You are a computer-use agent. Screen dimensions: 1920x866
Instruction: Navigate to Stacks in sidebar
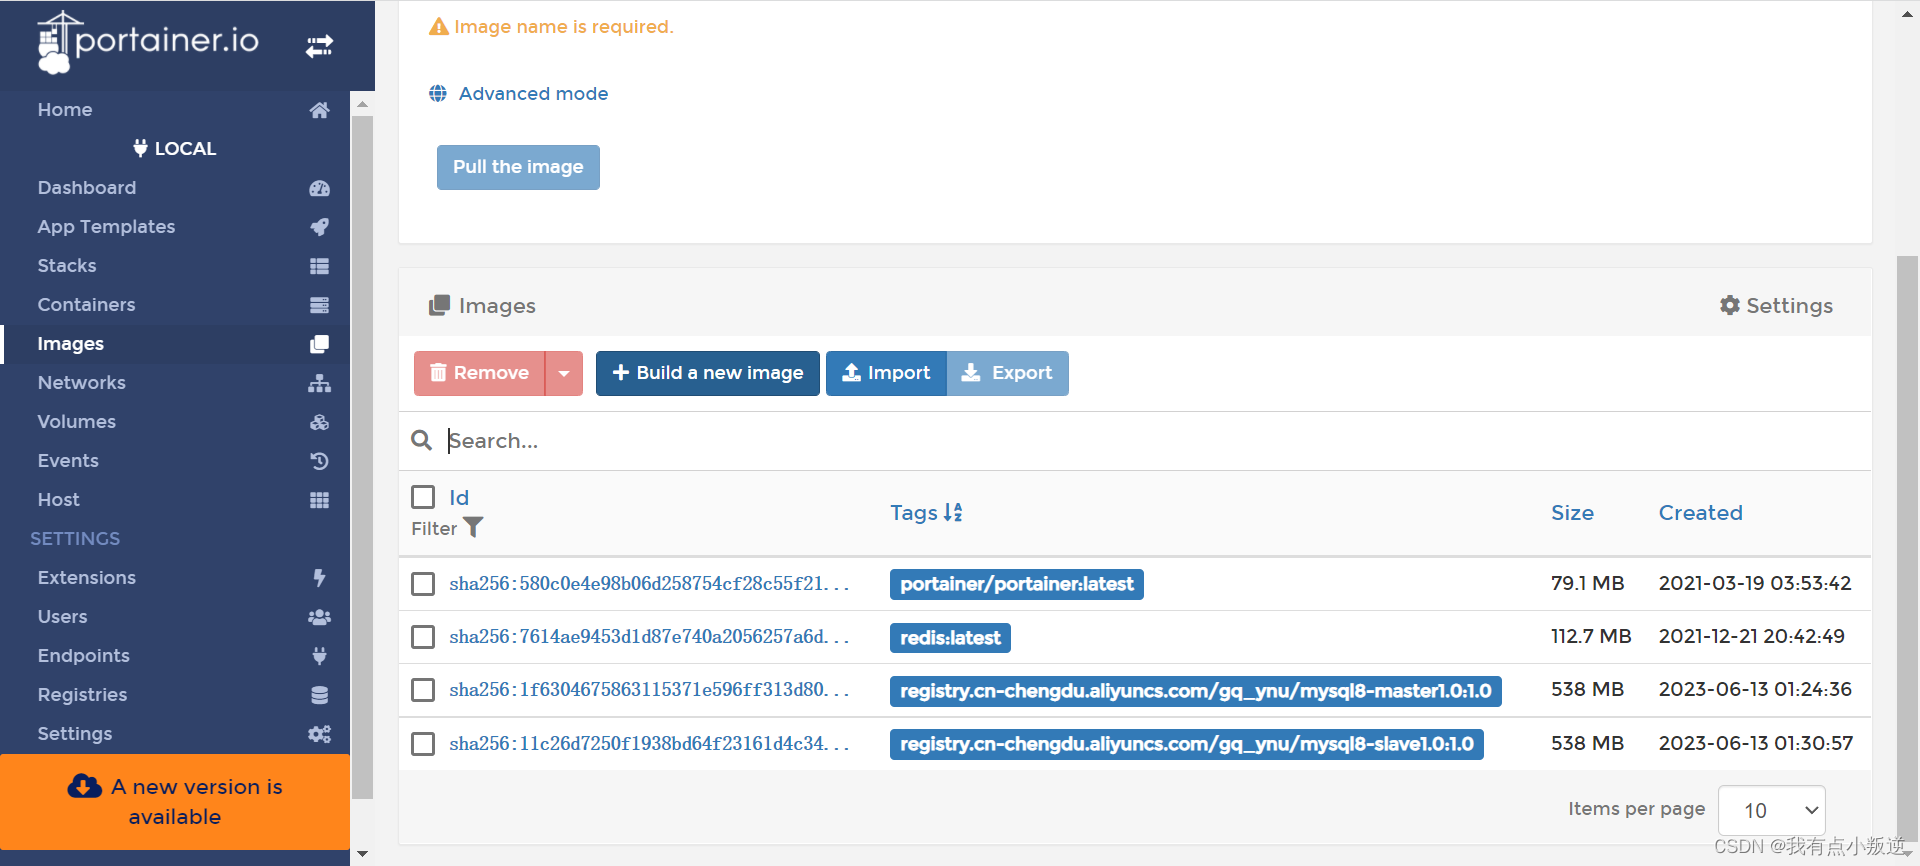tap(67, 266)
